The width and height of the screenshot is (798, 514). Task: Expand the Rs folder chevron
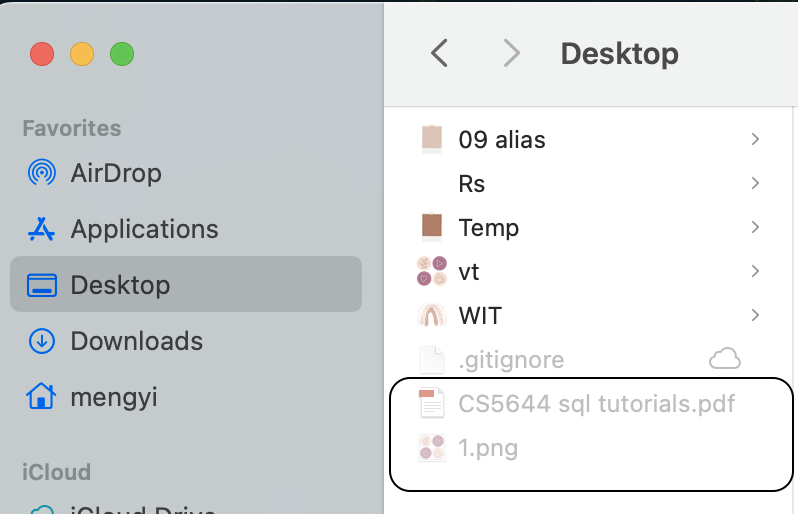point(755,183)
